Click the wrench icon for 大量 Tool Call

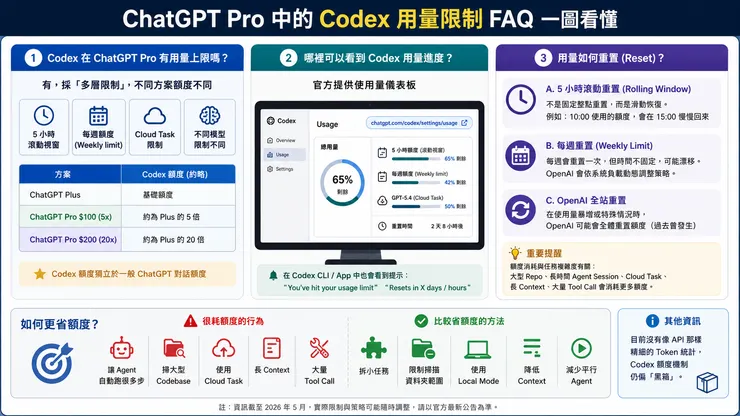click(319, 348)
